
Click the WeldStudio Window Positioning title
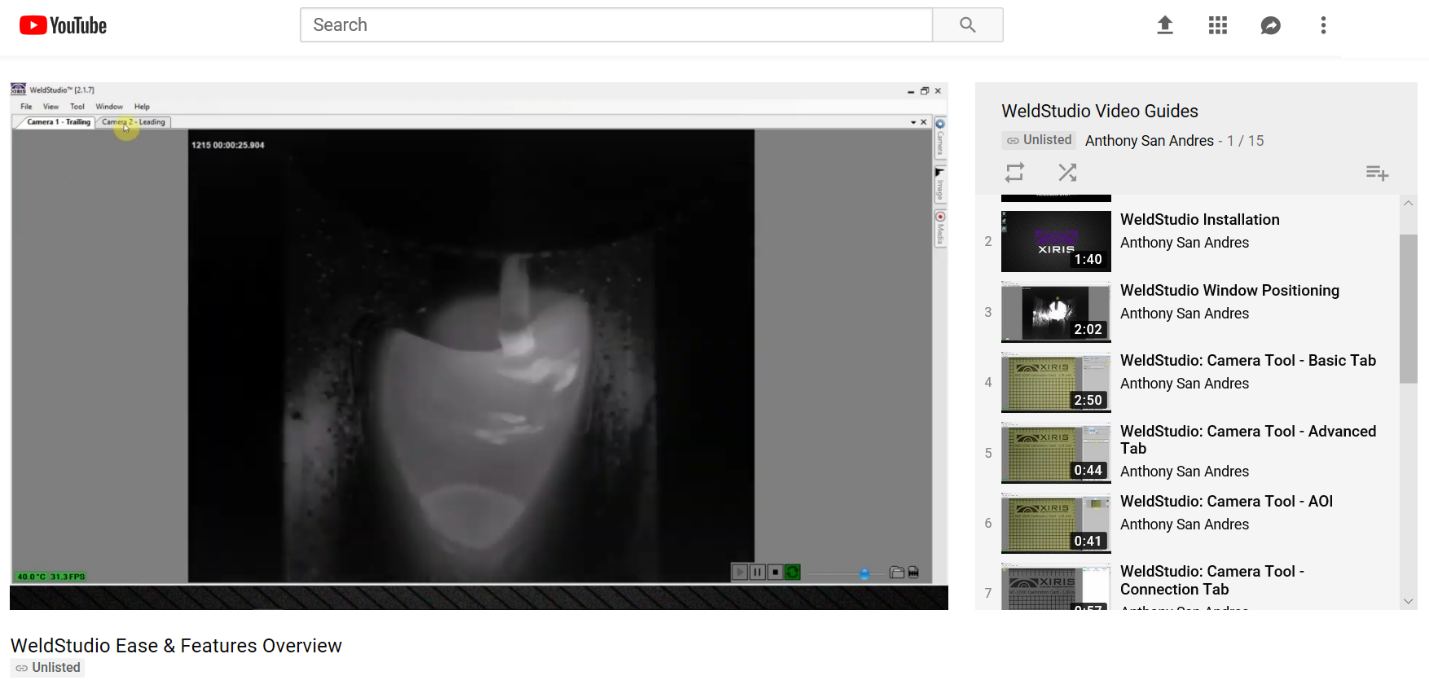pos(1230,291)
